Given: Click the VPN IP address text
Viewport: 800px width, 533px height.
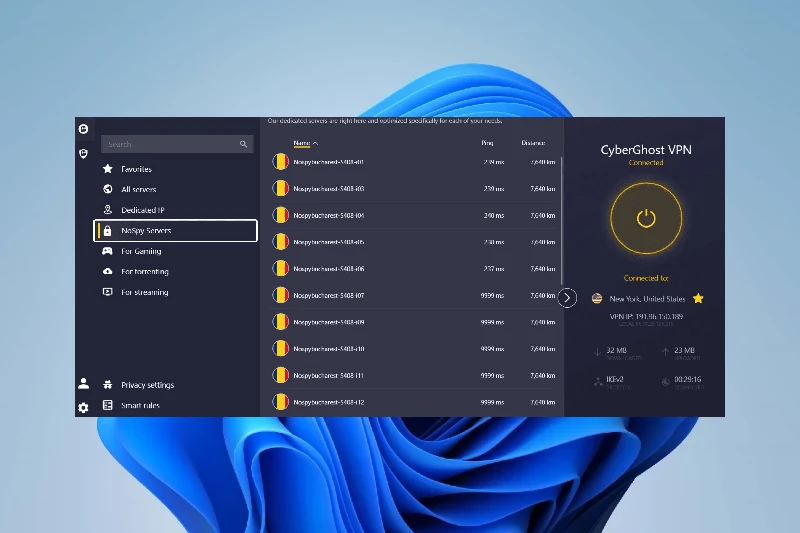Looking at the screenshot, I should click(646, 316).
